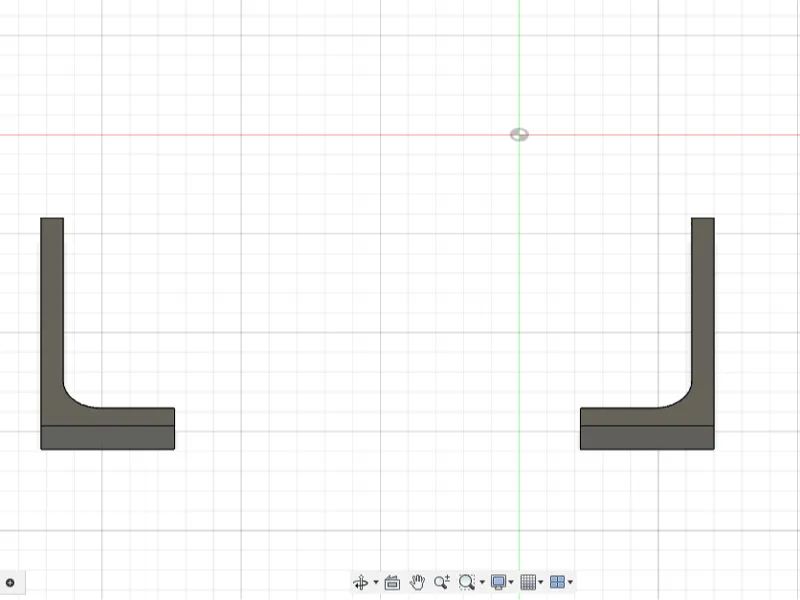Click the circular plus button at bottom-left
The height and width of the screenshot is (600, 800).
tap(10, 583)
